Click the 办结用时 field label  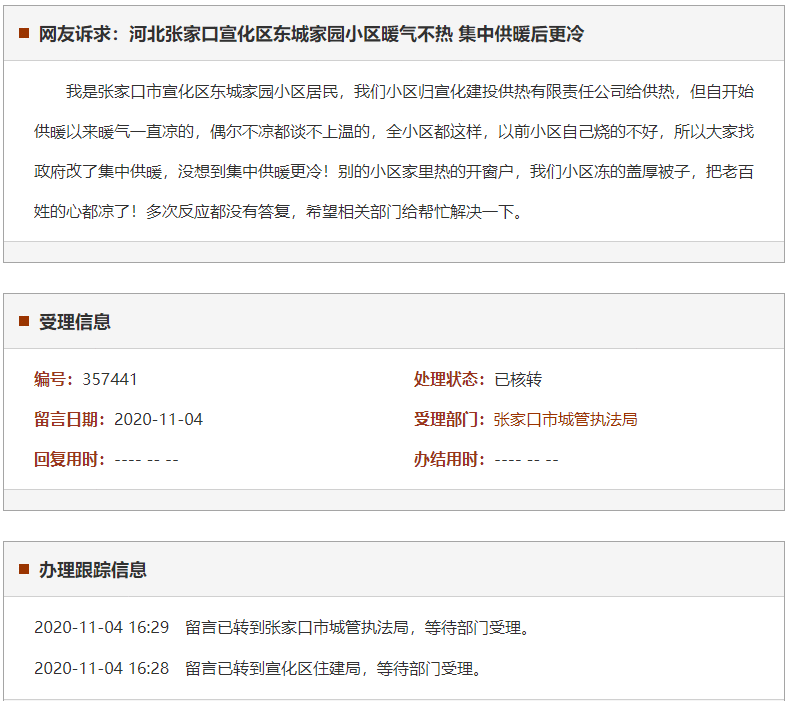tap(450, 460)
